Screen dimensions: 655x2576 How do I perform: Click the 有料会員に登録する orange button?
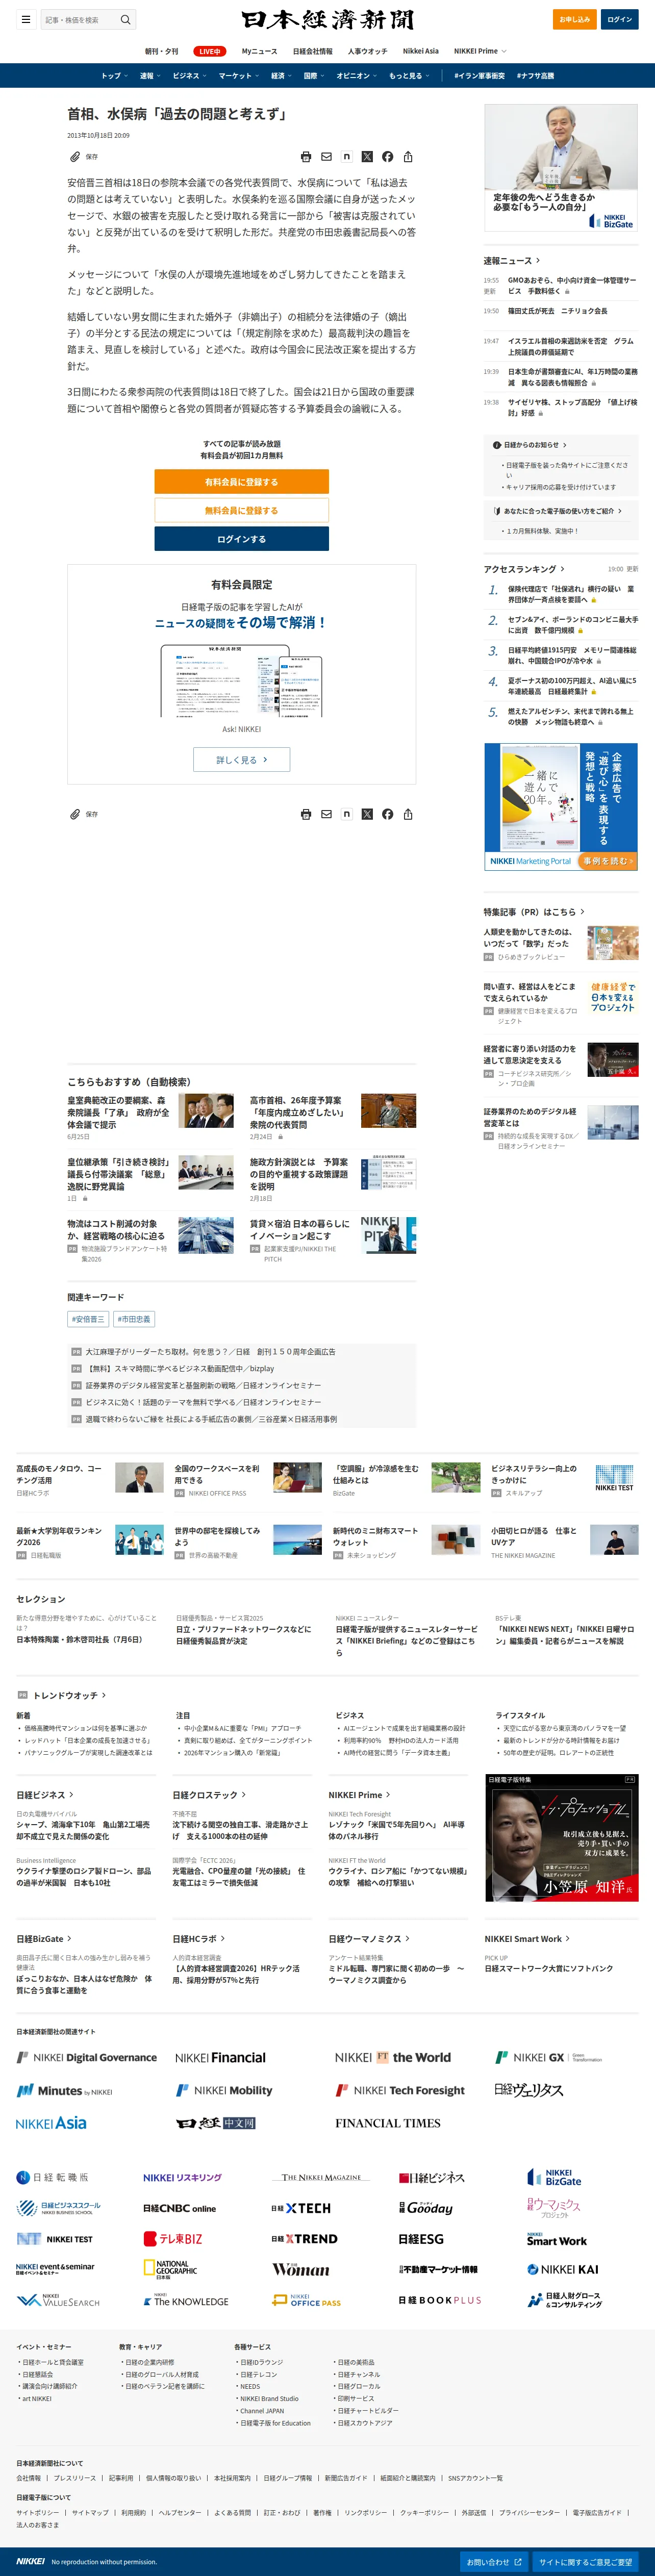pyautogui.click(x=241, y=482)
